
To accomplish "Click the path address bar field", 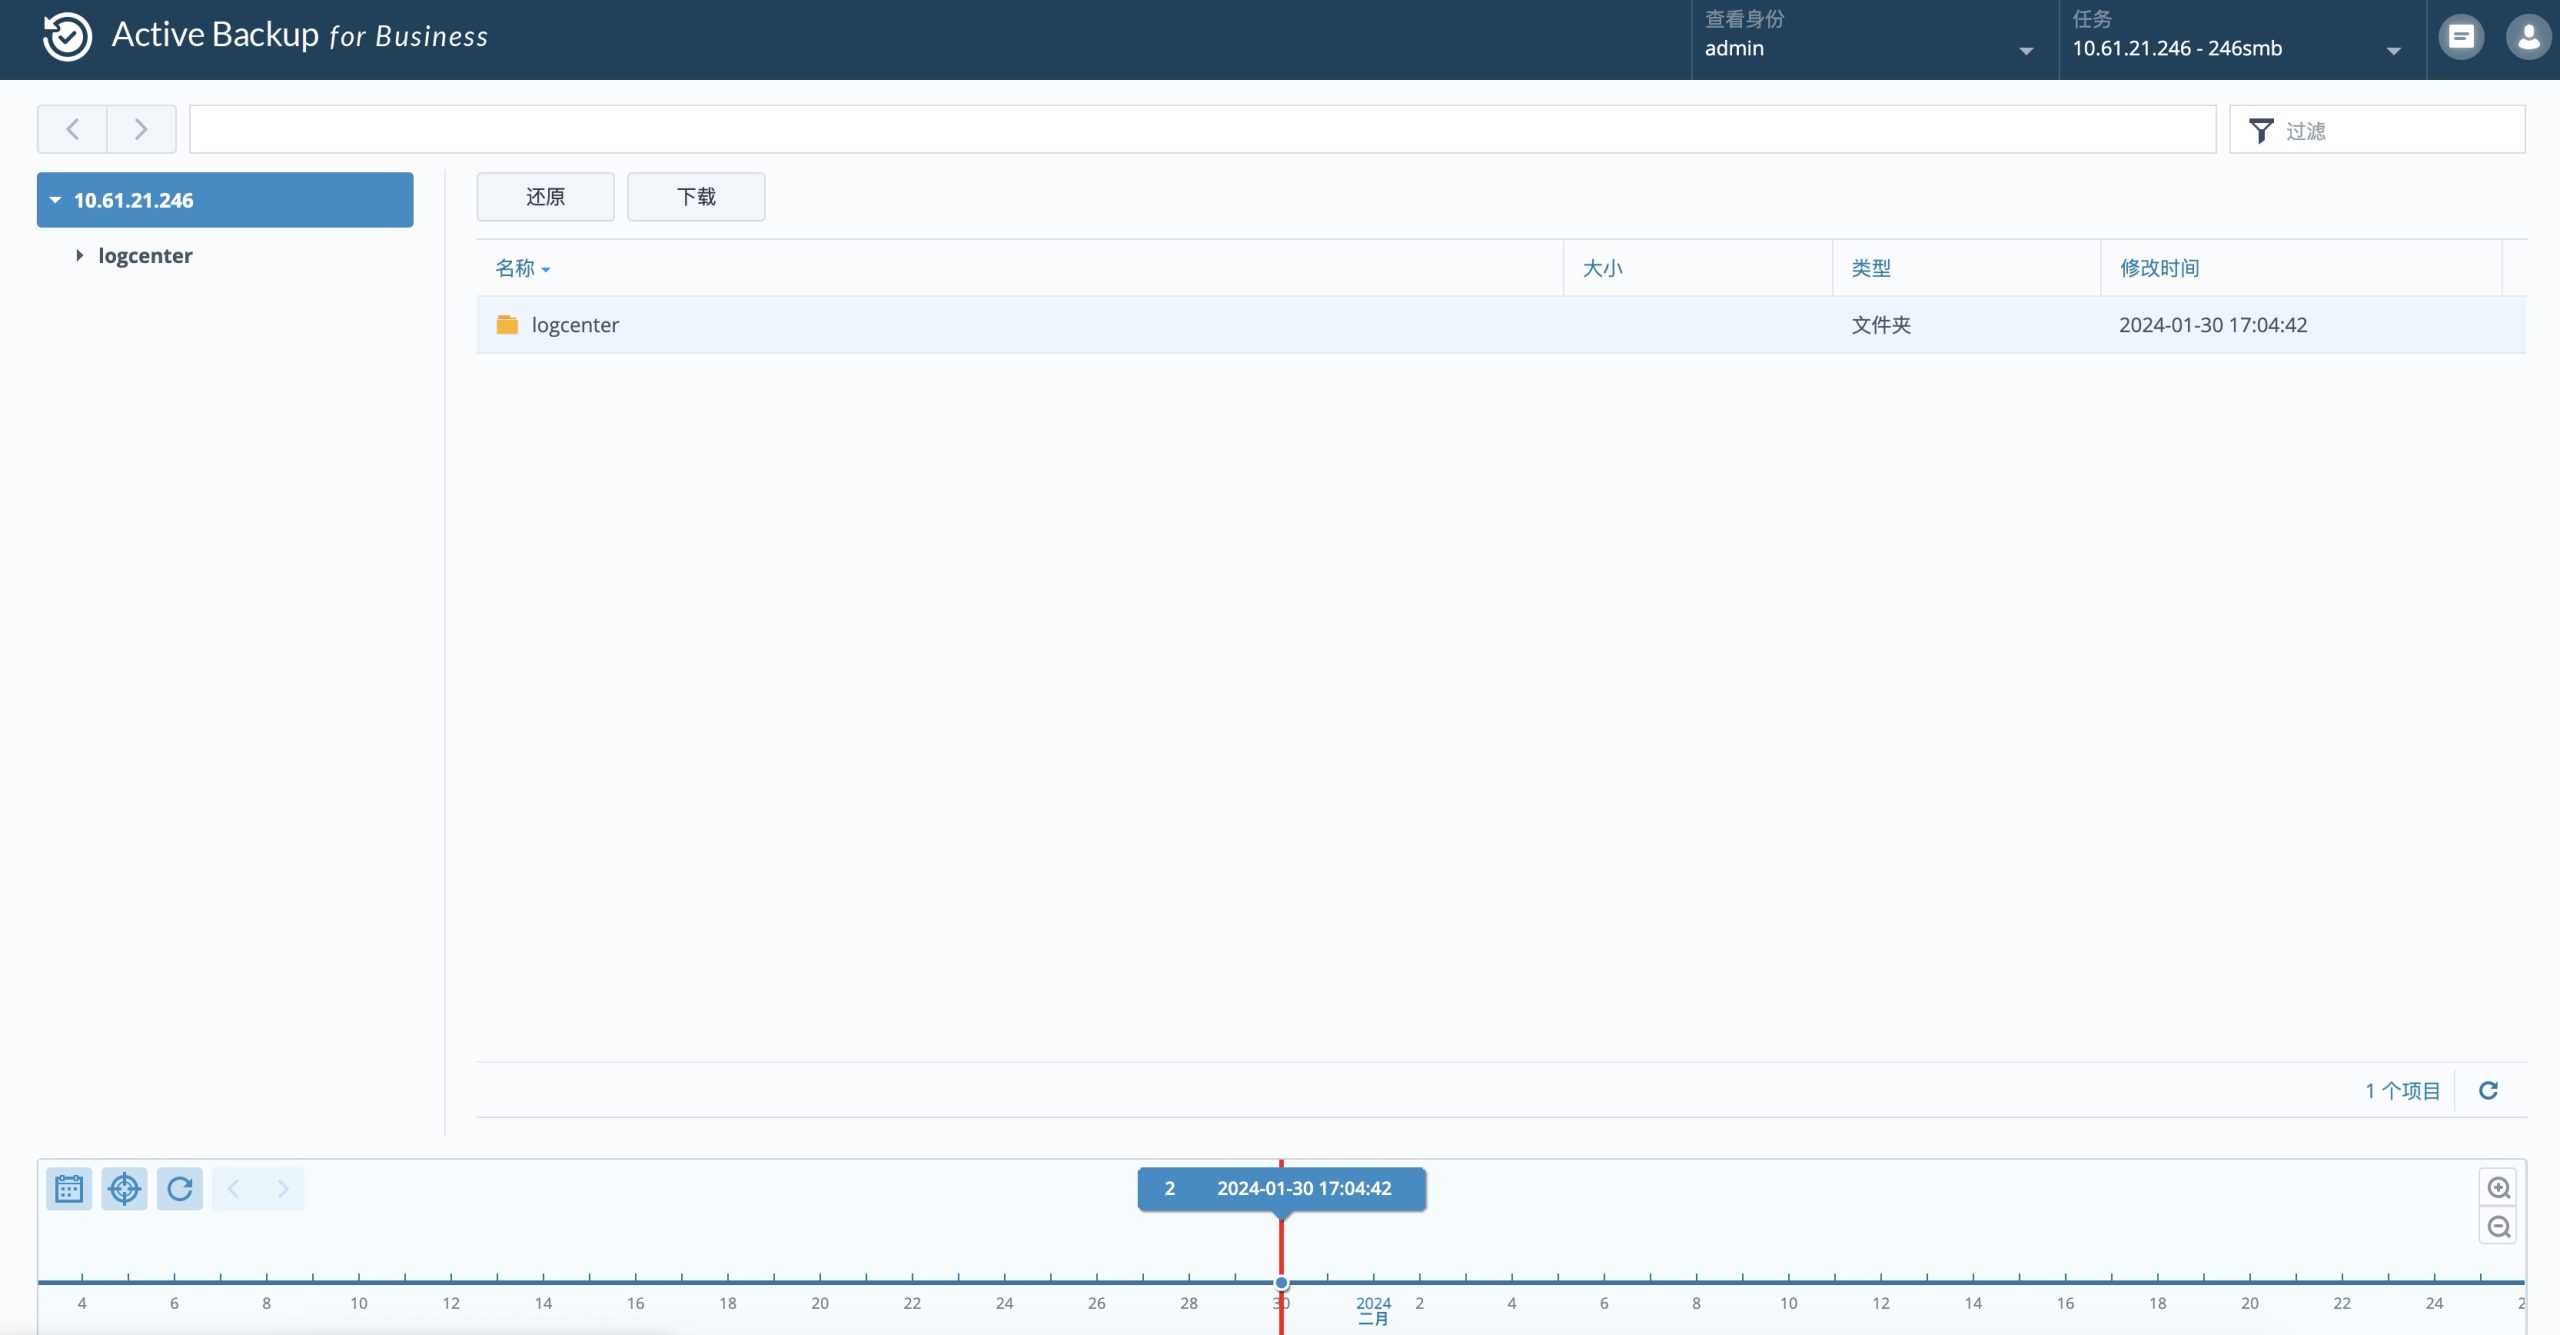I will coord(1202,129).
